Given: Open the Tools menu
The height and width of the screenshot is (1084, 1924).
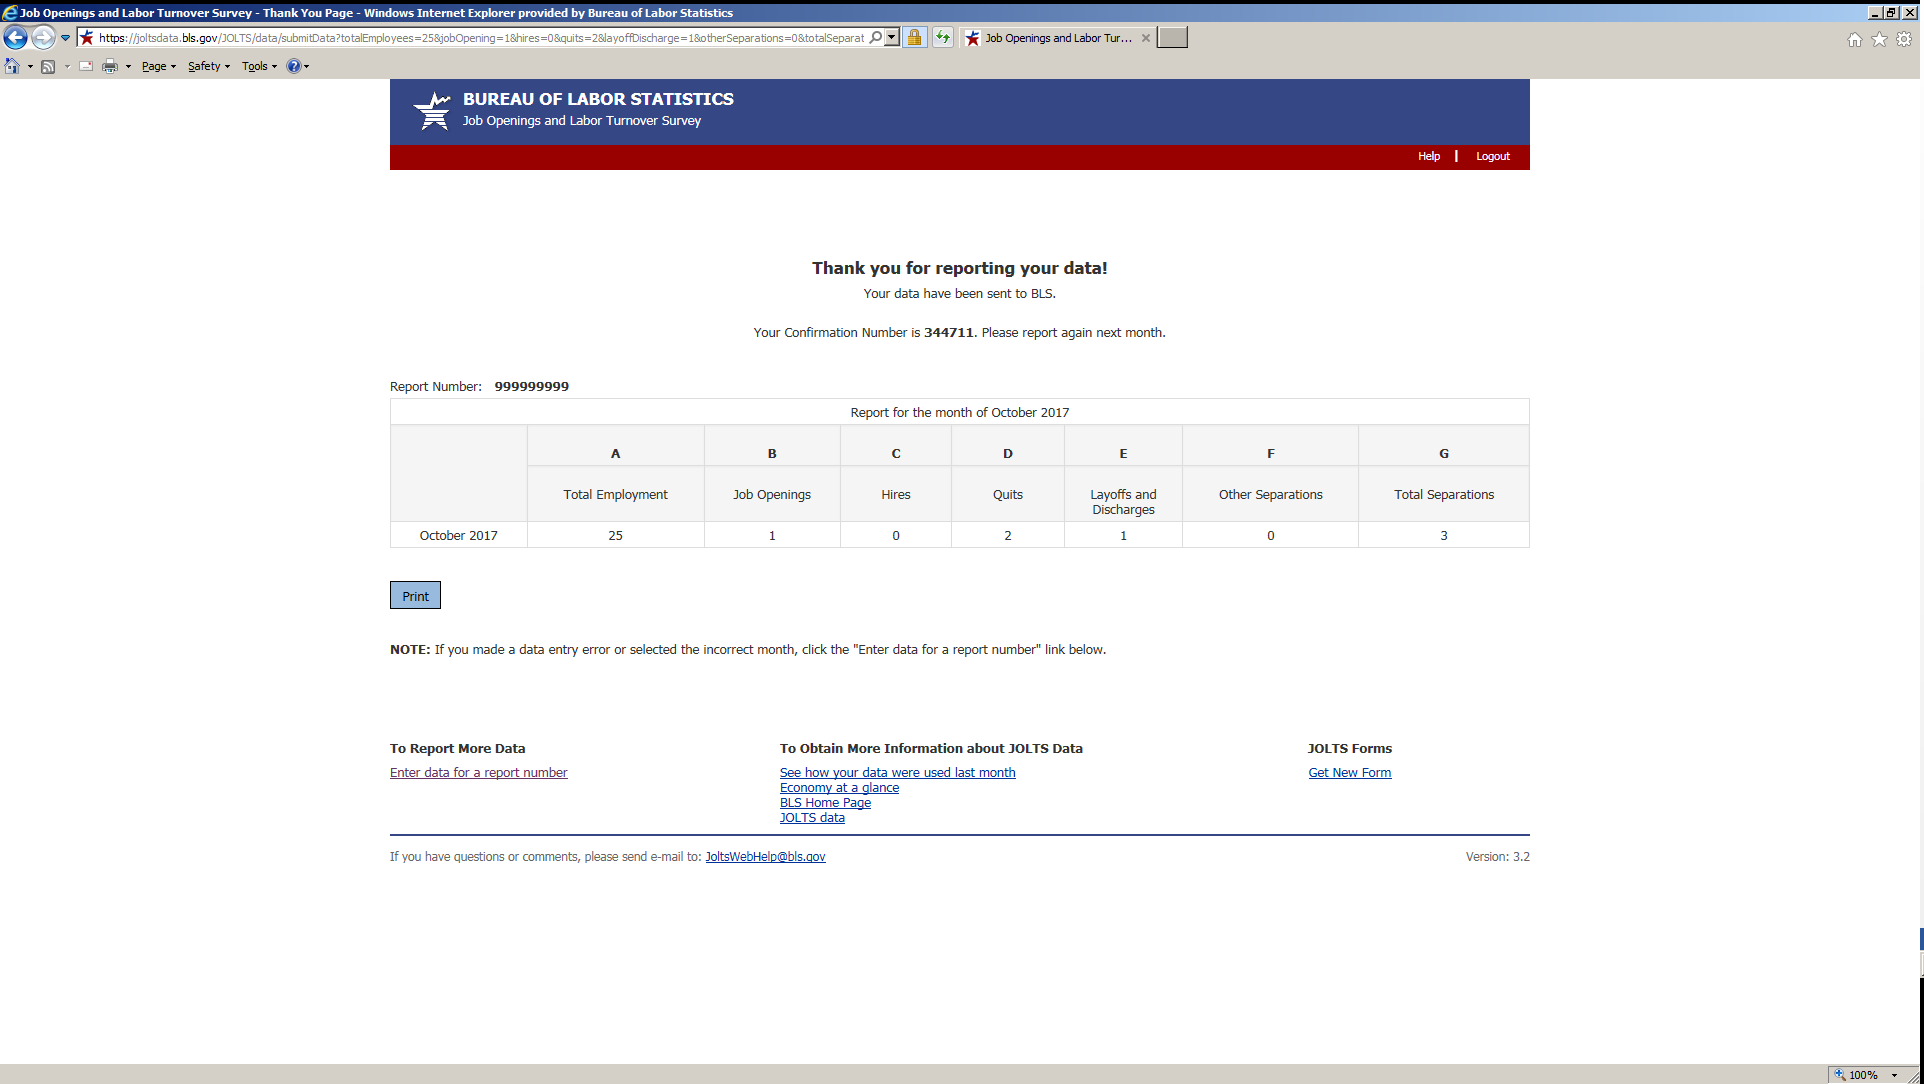Looking at the screenshot, I should (x=258, y=66).
